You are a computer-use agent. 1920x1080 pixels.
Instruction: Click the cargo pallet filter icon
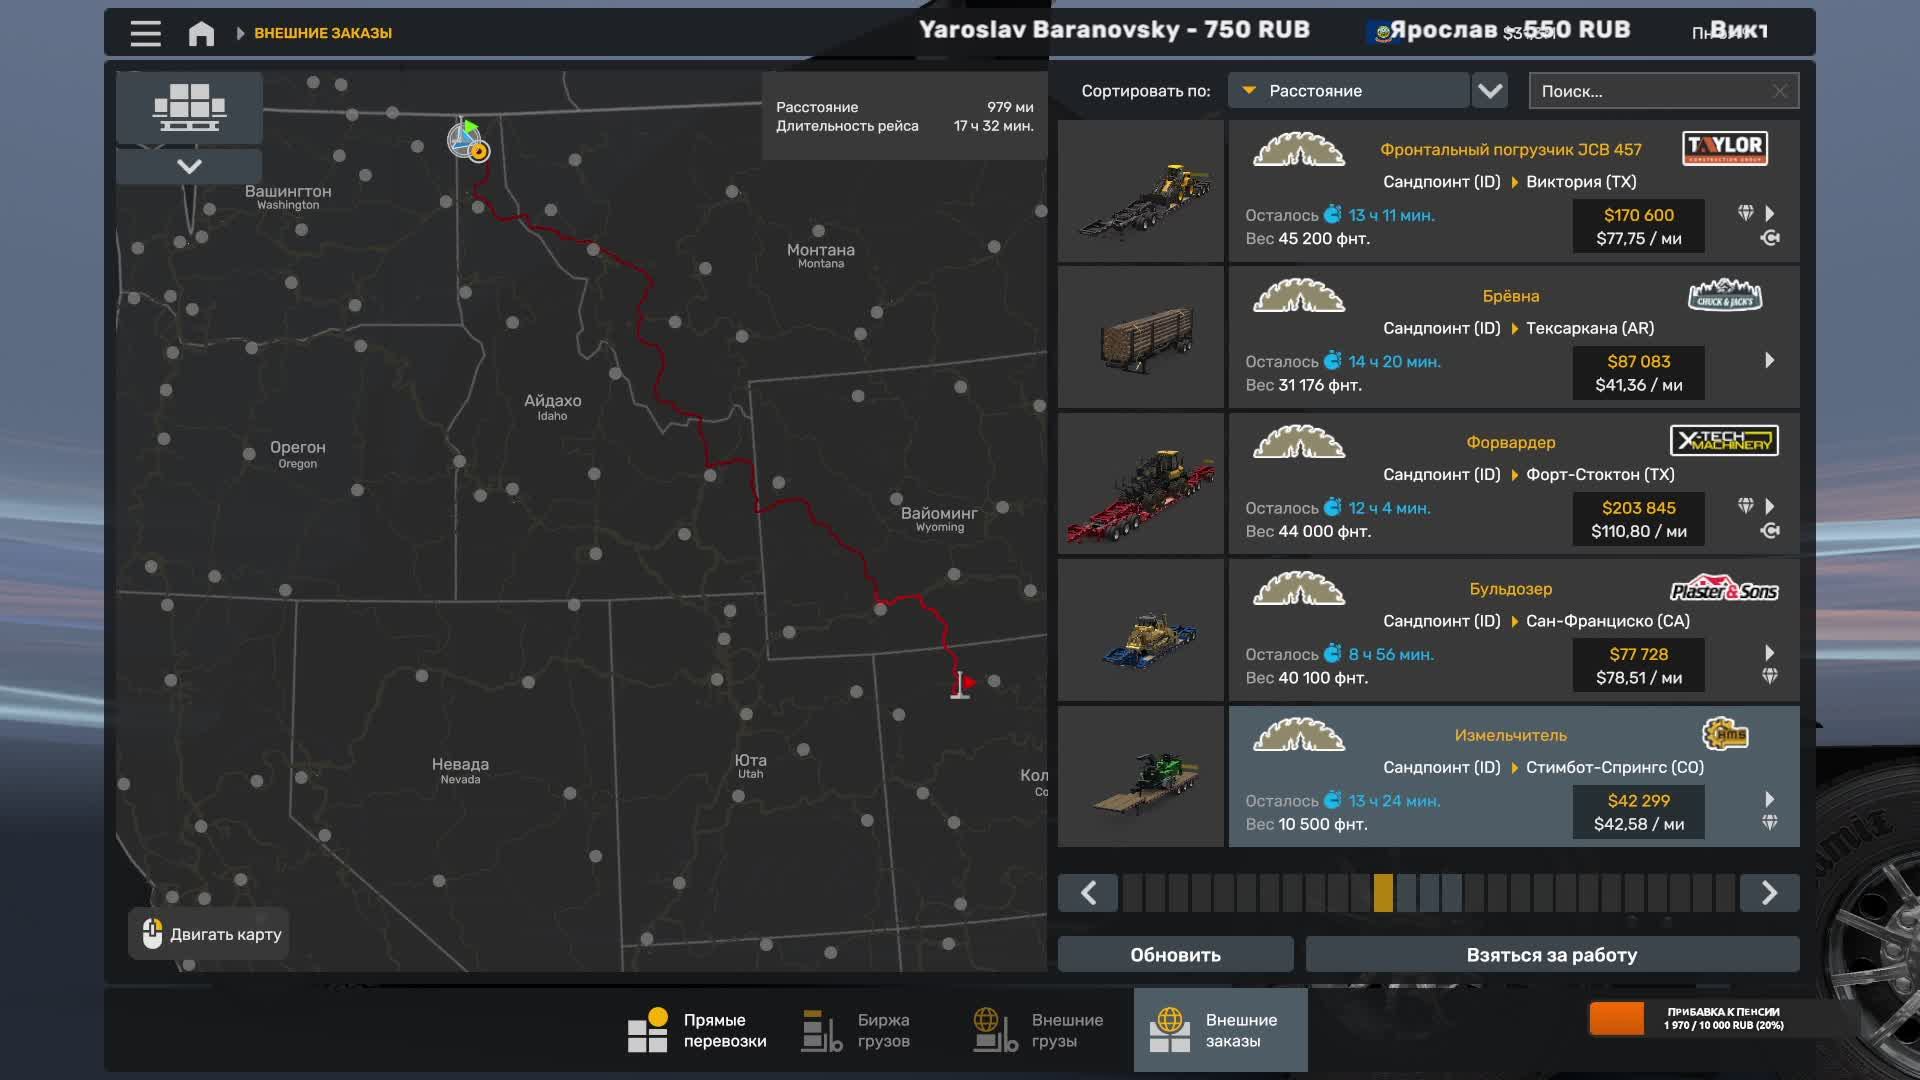click(x=189, y=107)
